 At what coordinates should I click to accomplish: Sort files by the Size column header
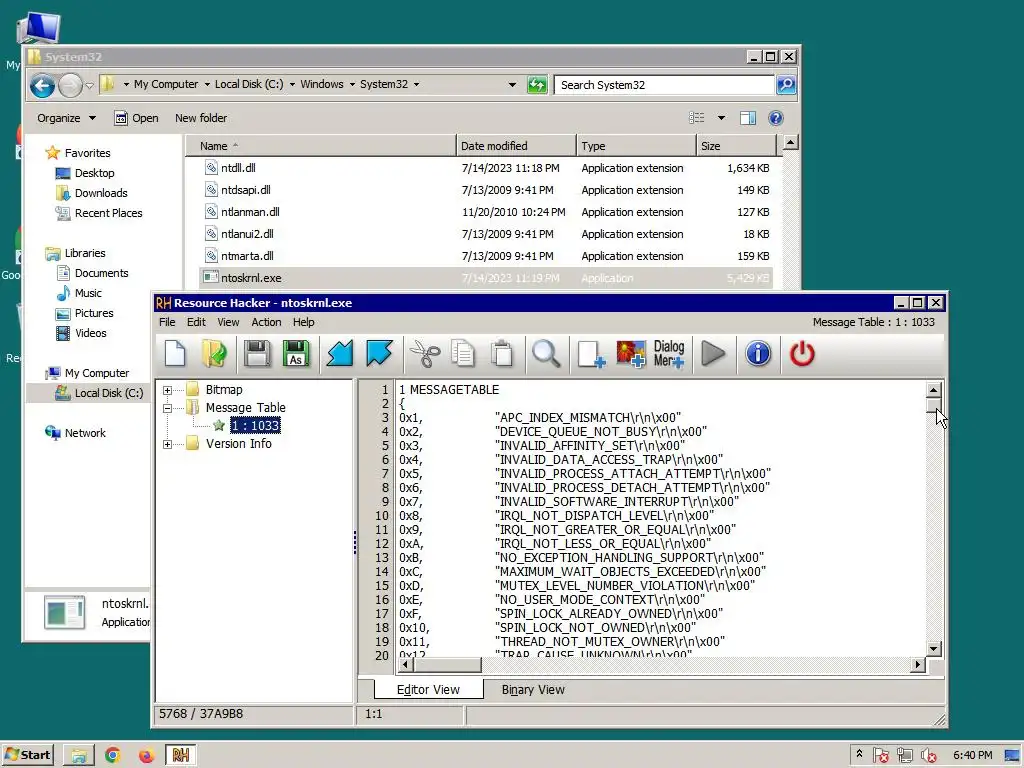736,146
